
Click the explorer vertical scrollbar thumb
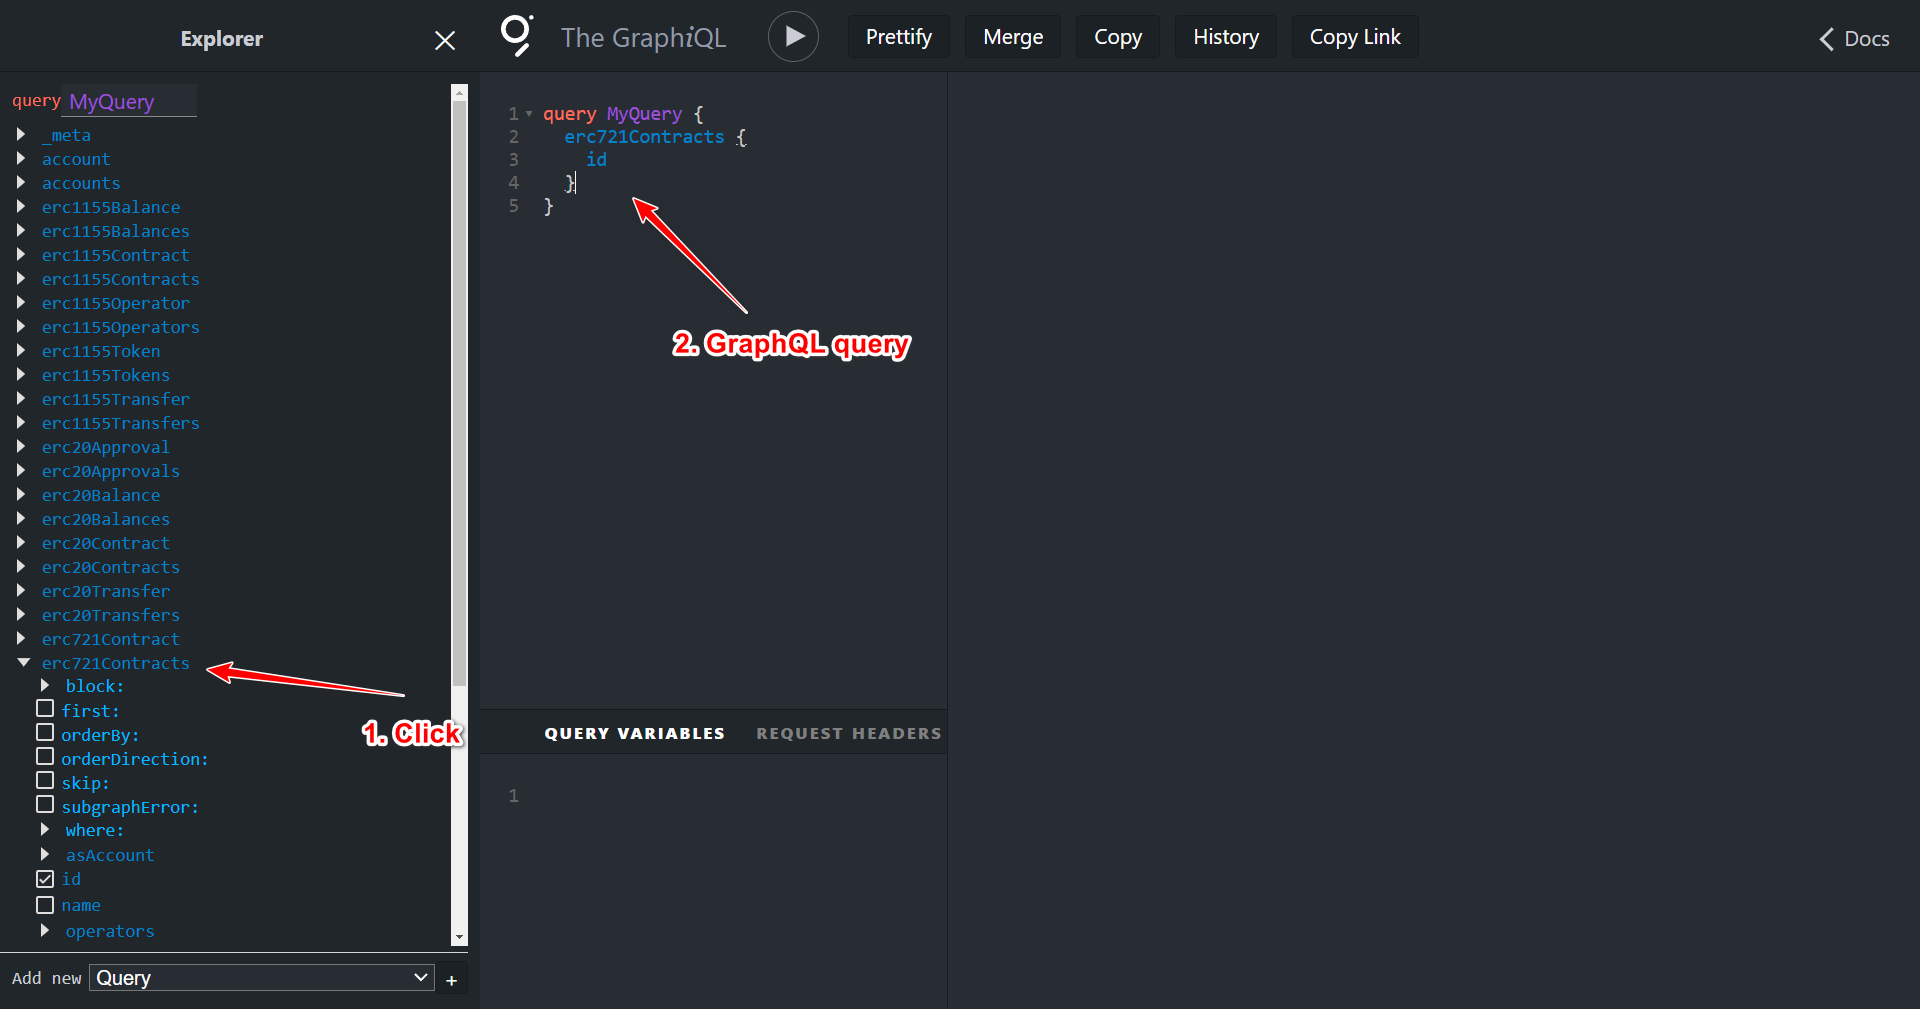click(x=459, y=390)
